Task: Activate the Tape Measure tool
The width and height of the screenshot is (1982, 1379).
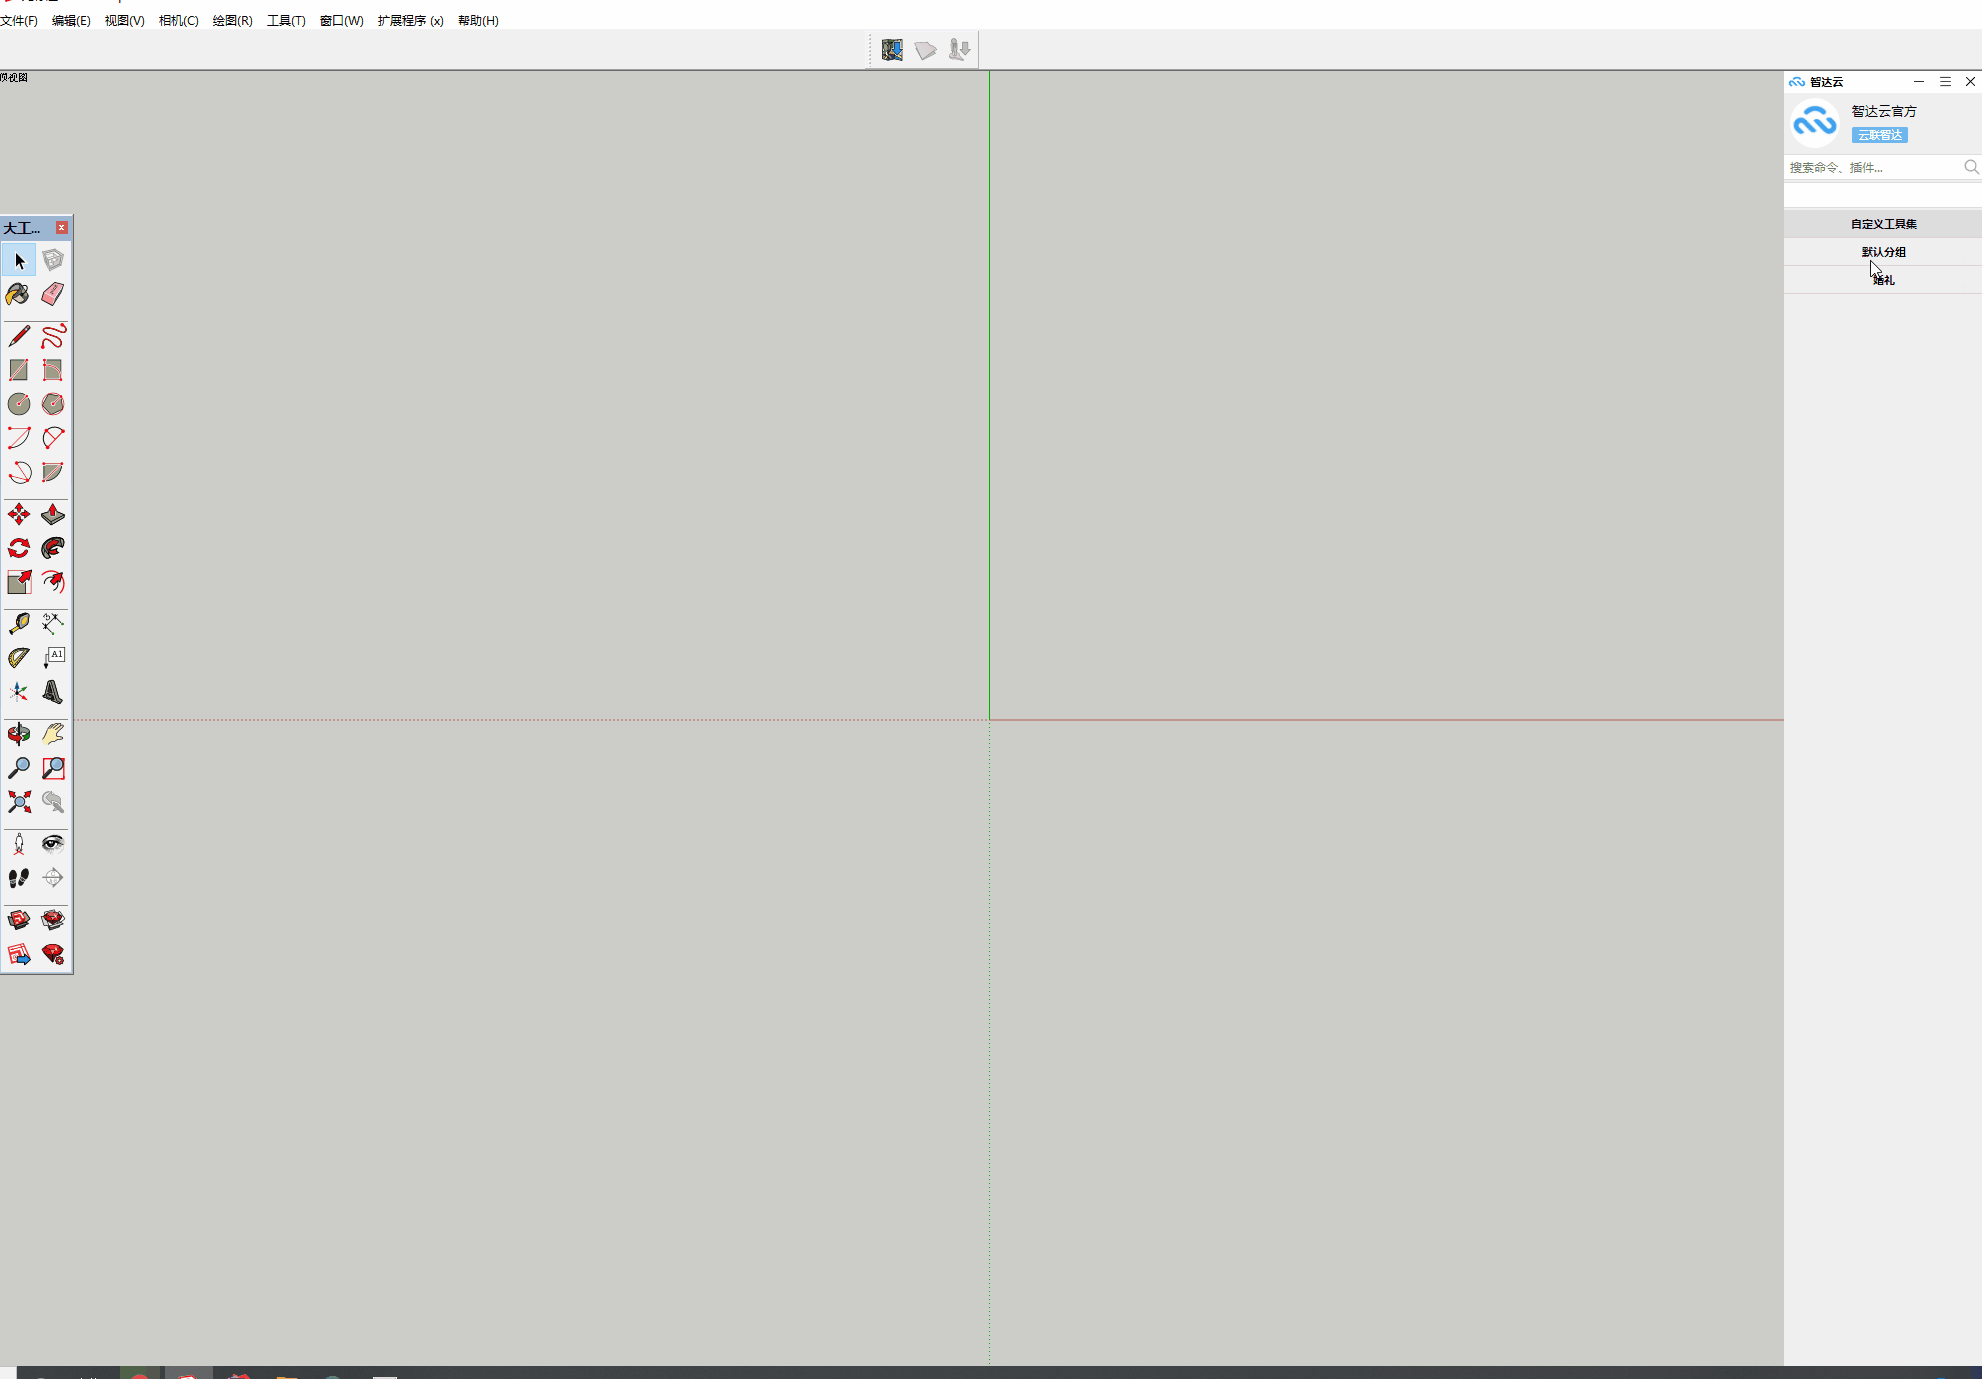Action: tap(18, 624)
